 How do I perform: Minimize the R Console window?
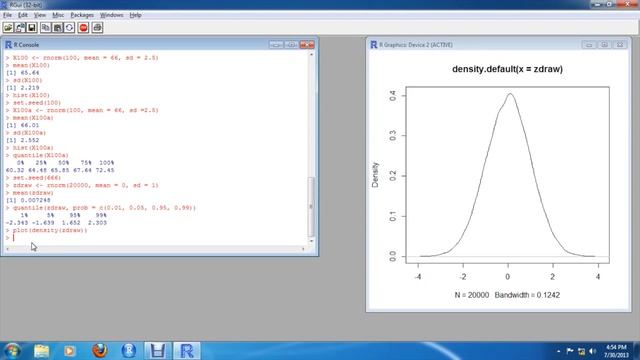coord(276,44)
